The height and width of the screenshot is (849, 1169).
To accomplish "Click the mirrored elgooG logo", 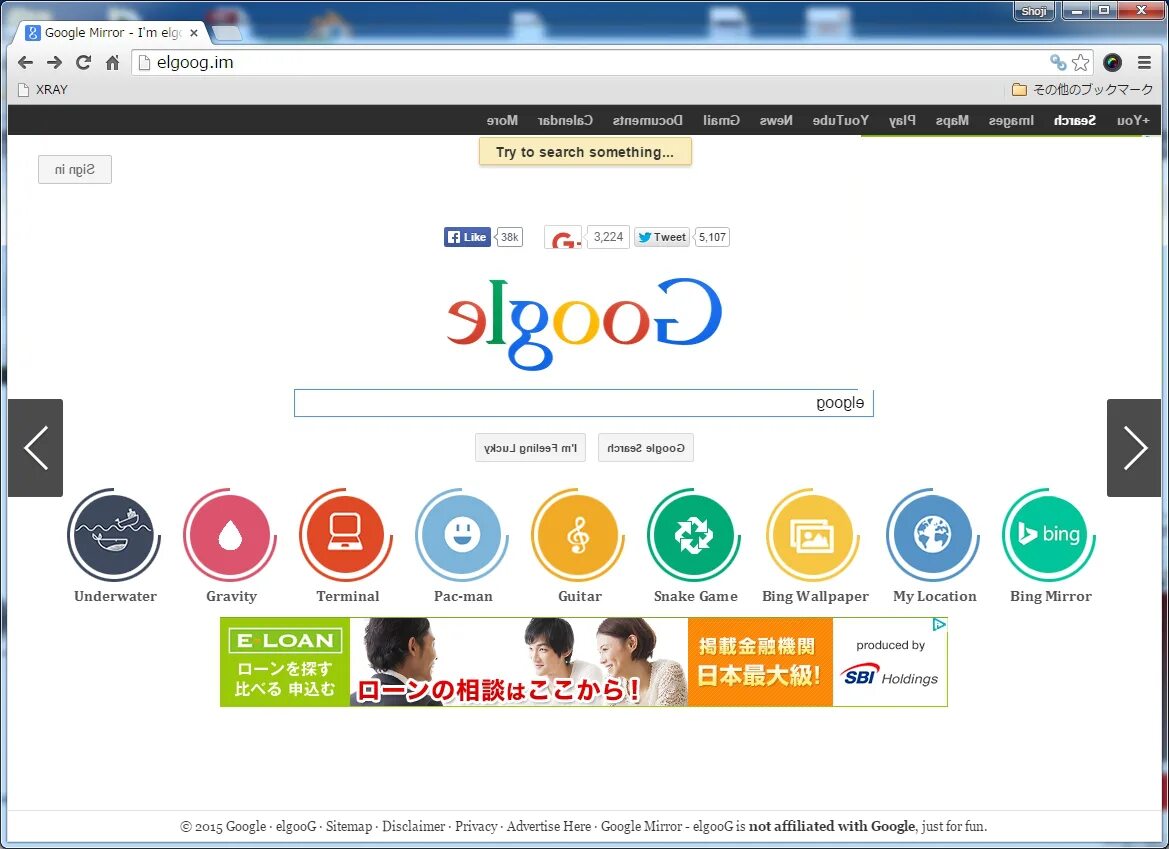I will (584, 323).
